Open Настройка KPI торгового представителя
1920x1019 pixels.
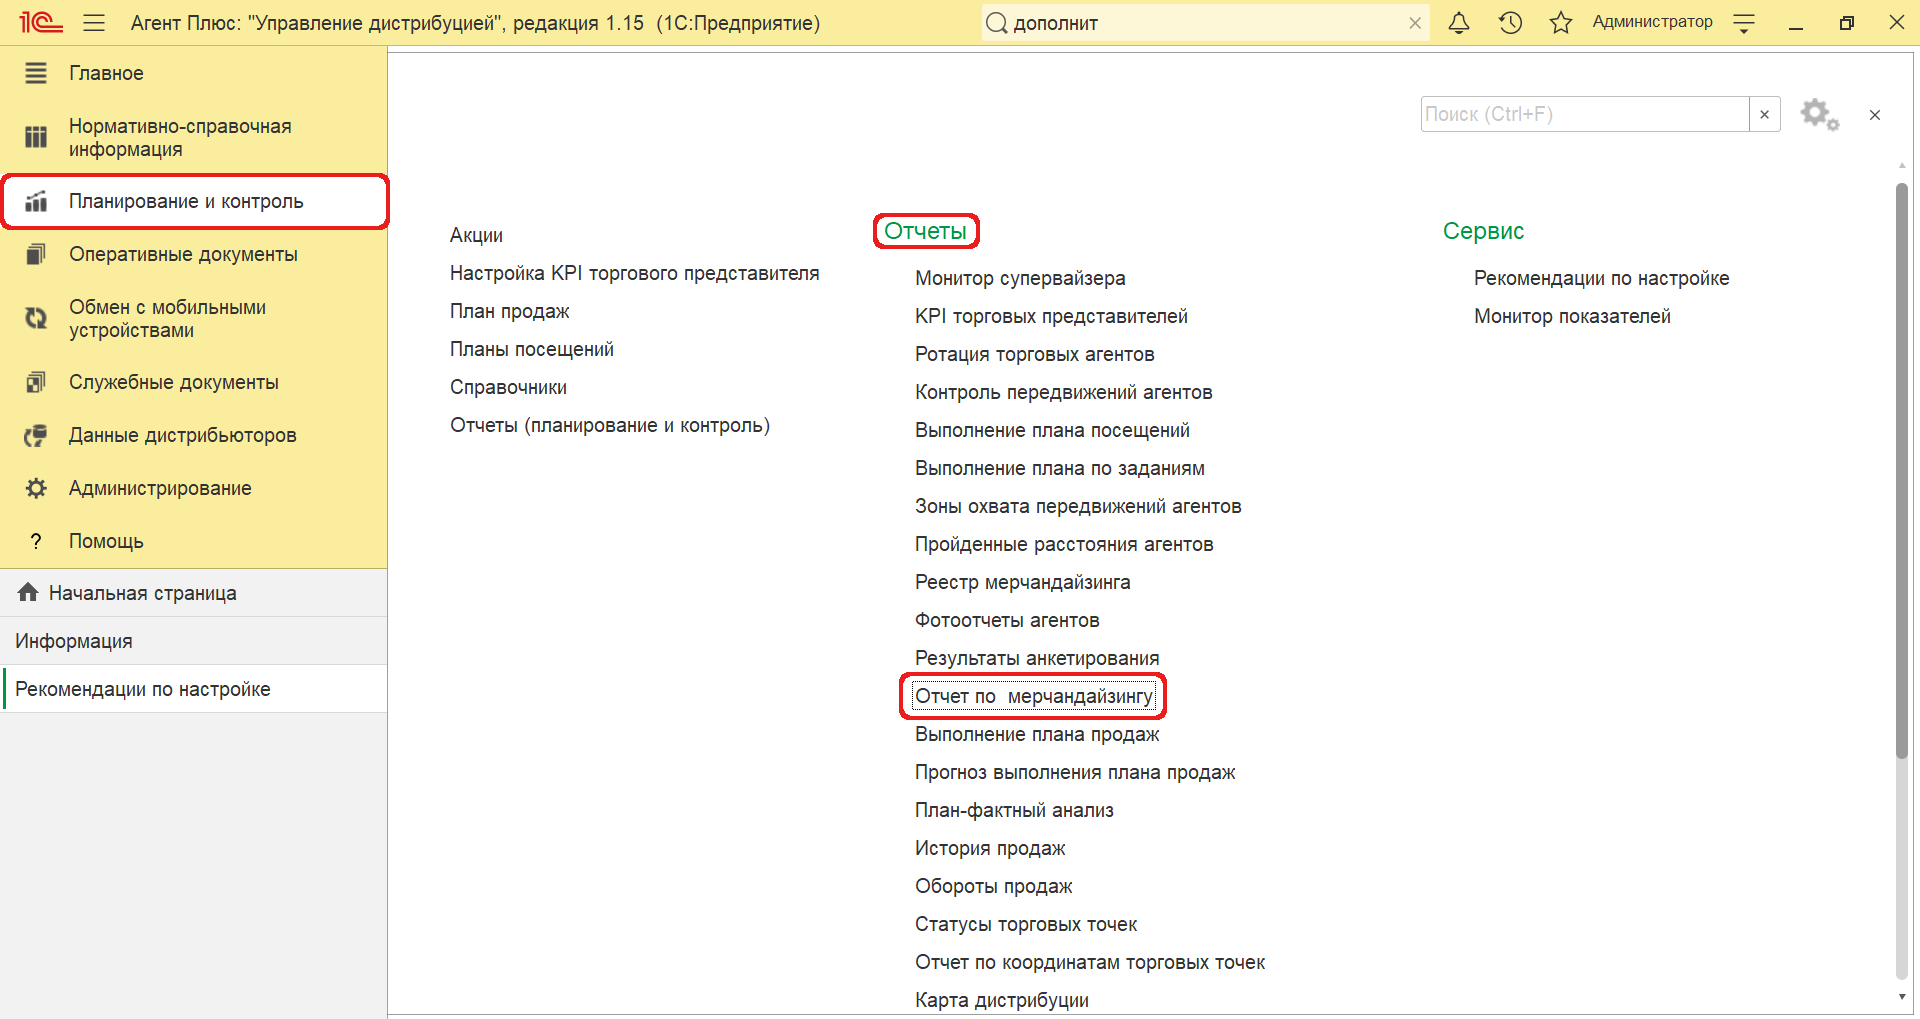click(x=634, y=273)
